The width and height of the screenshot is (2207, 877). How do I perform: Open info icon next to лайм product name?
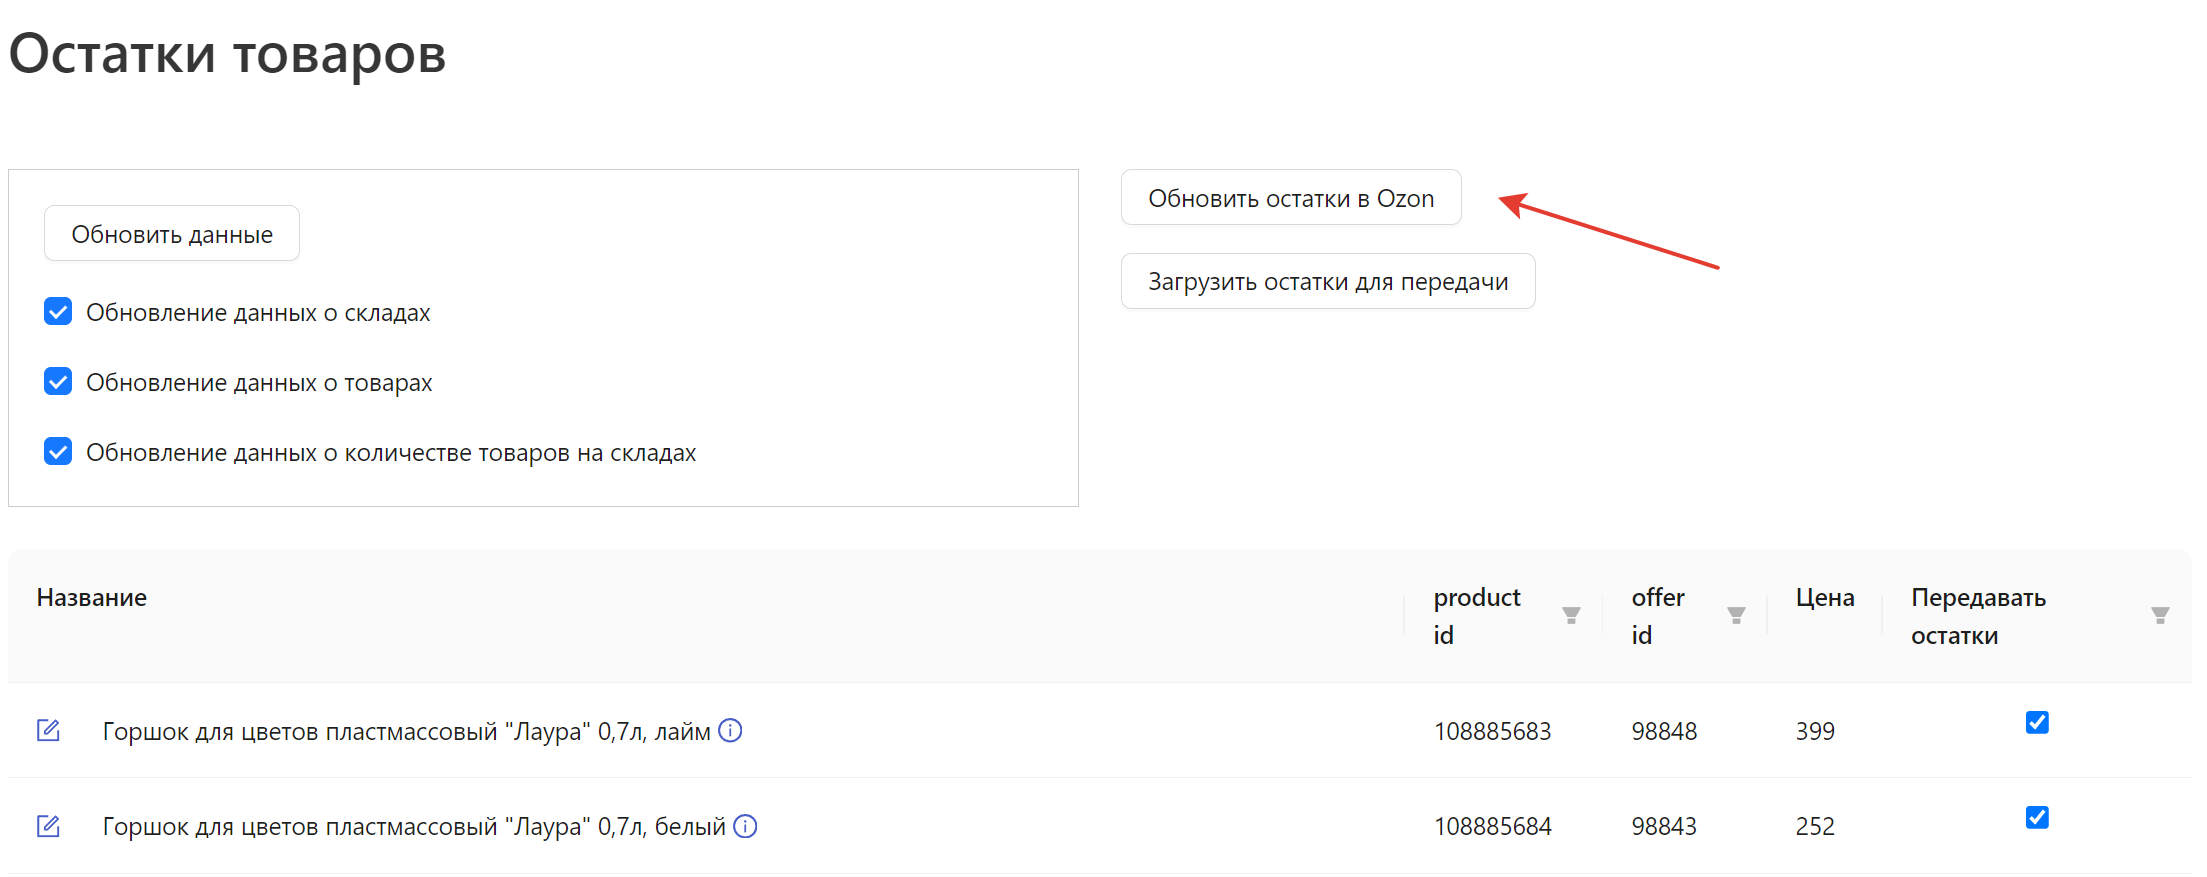coord(731,731)
